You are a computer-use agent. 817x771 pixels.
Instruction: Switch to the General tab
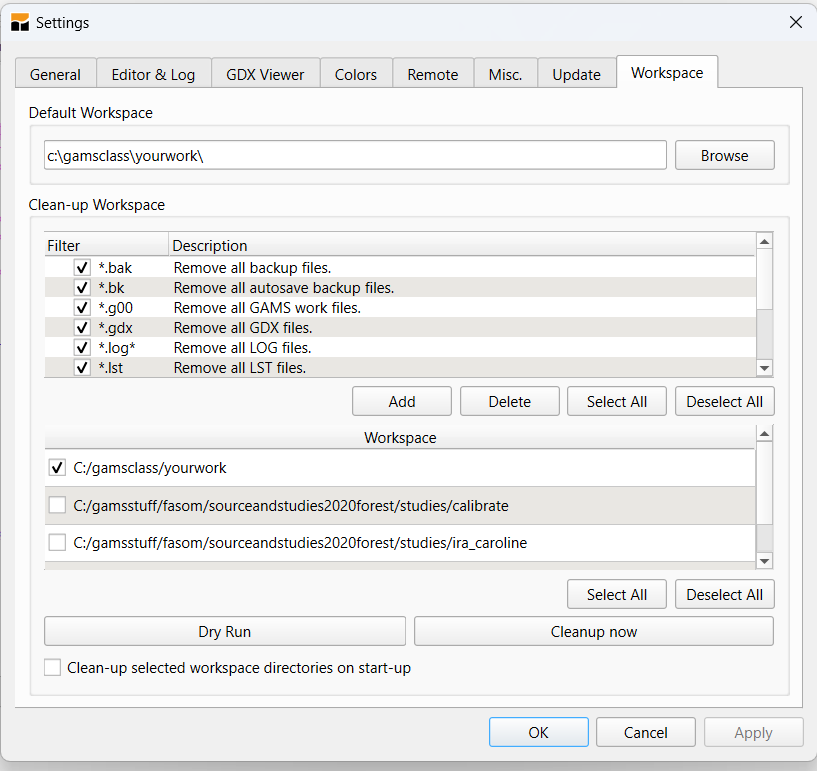(55, 74)
